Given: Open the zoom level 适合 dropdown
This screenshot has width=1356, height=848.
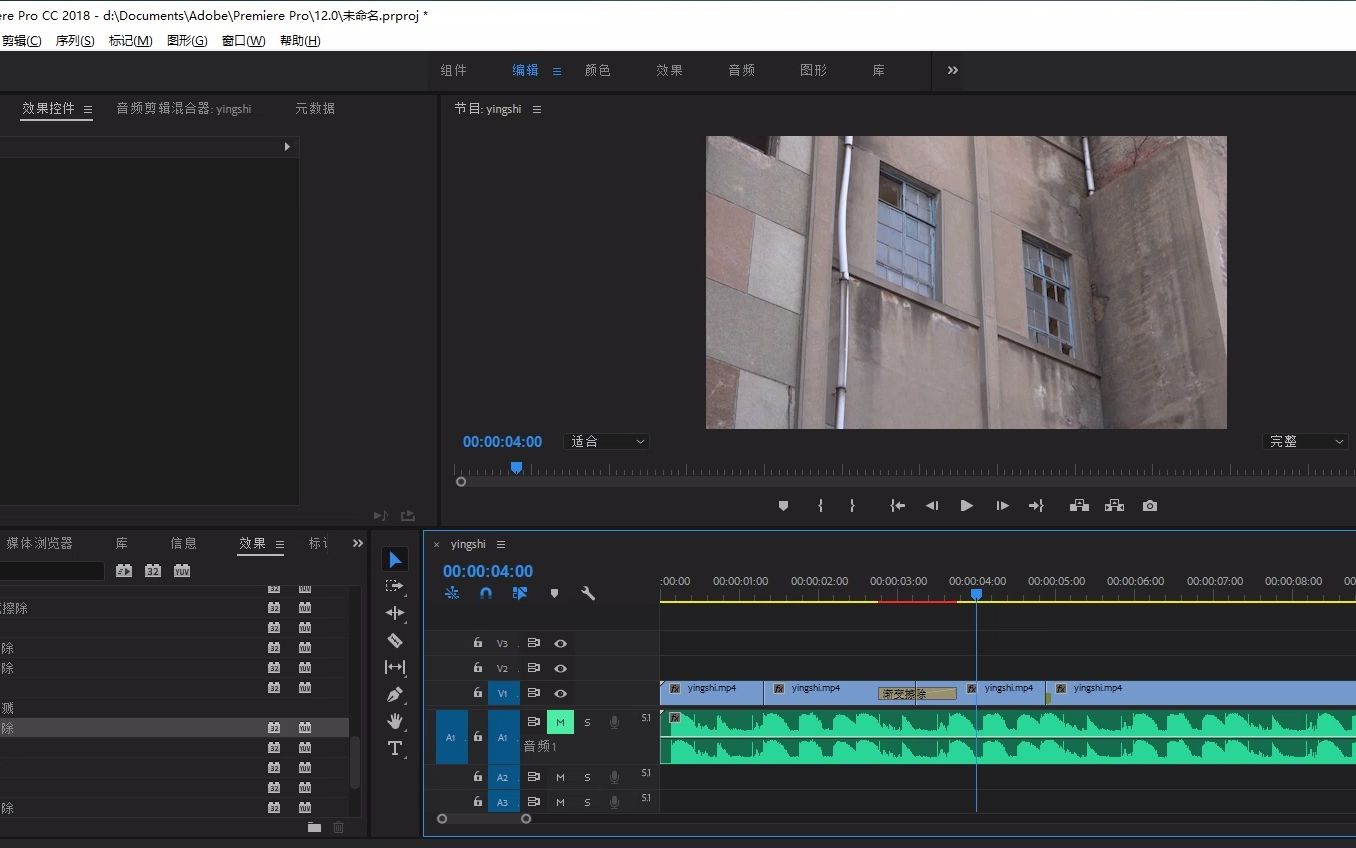Looking at the screenshot, I should point(606,441).
